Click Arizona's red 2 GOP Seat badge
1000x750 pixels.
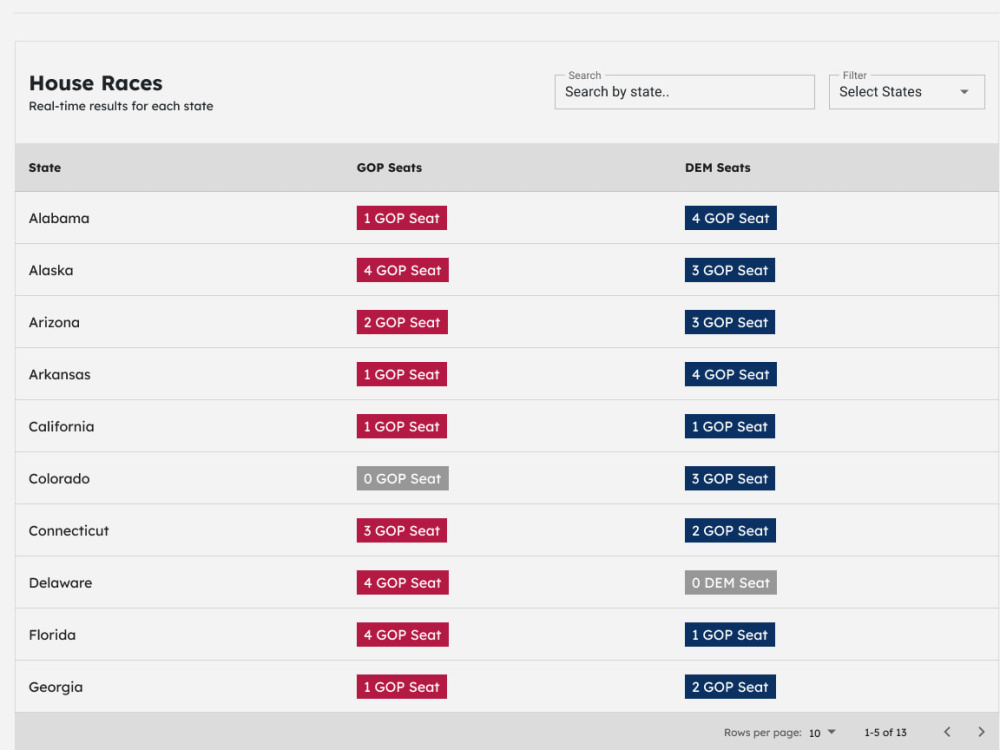(402, 323)
